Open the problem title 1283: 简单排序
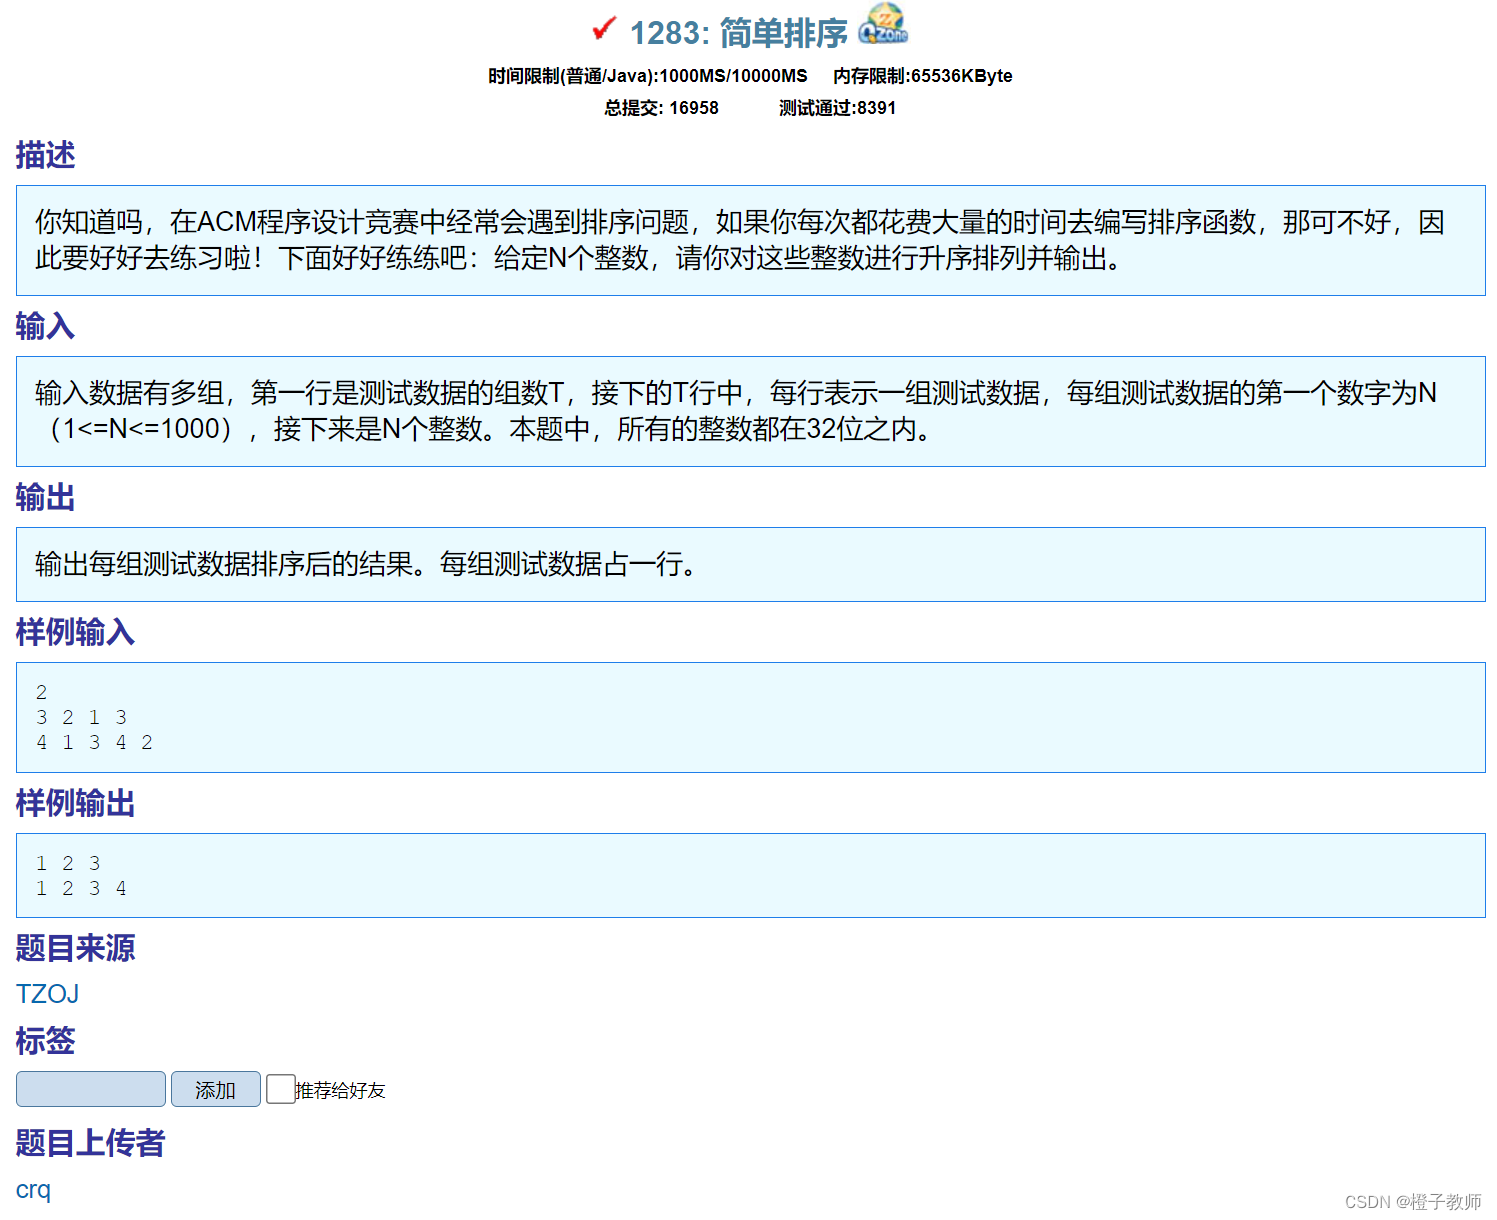Image resolution: width=1497 pixels, height=1220 pixels. [738, 33]
